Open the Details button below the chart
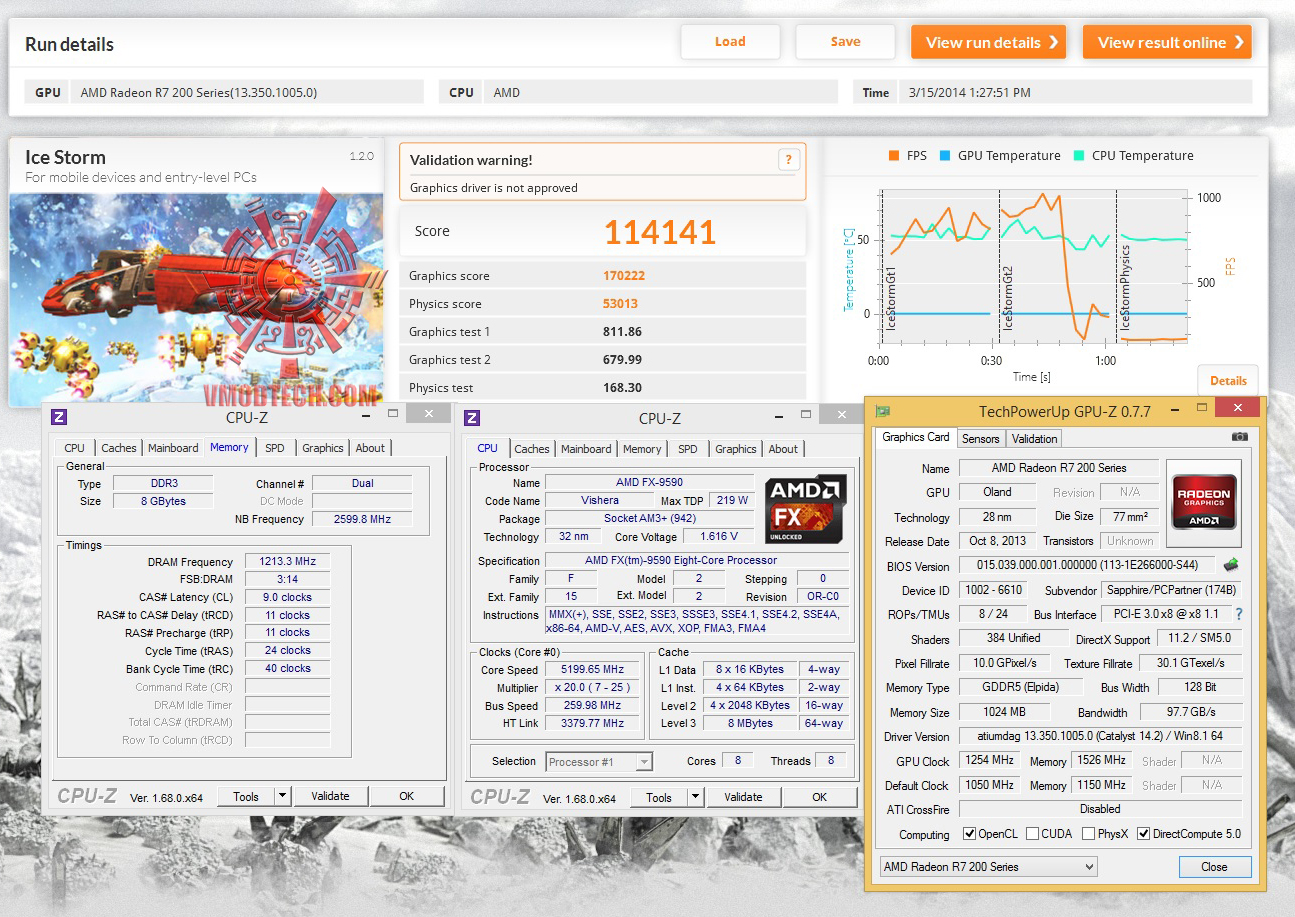 click(1228, 380)
